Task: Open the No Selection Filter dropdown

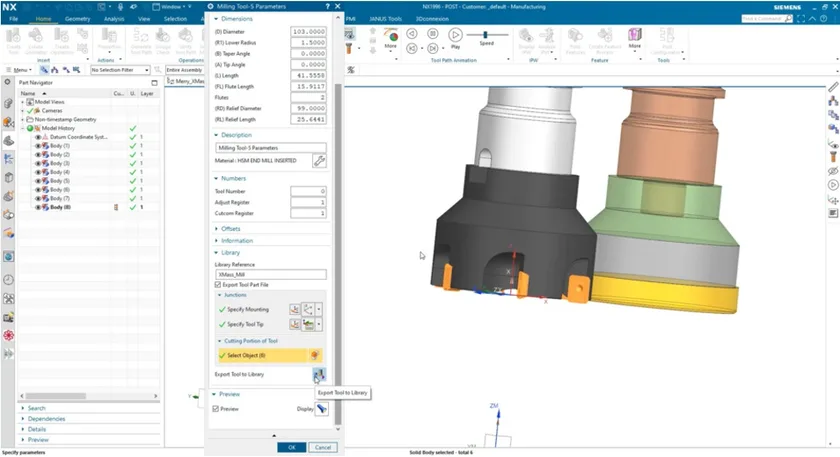Action: pos(120,70)
